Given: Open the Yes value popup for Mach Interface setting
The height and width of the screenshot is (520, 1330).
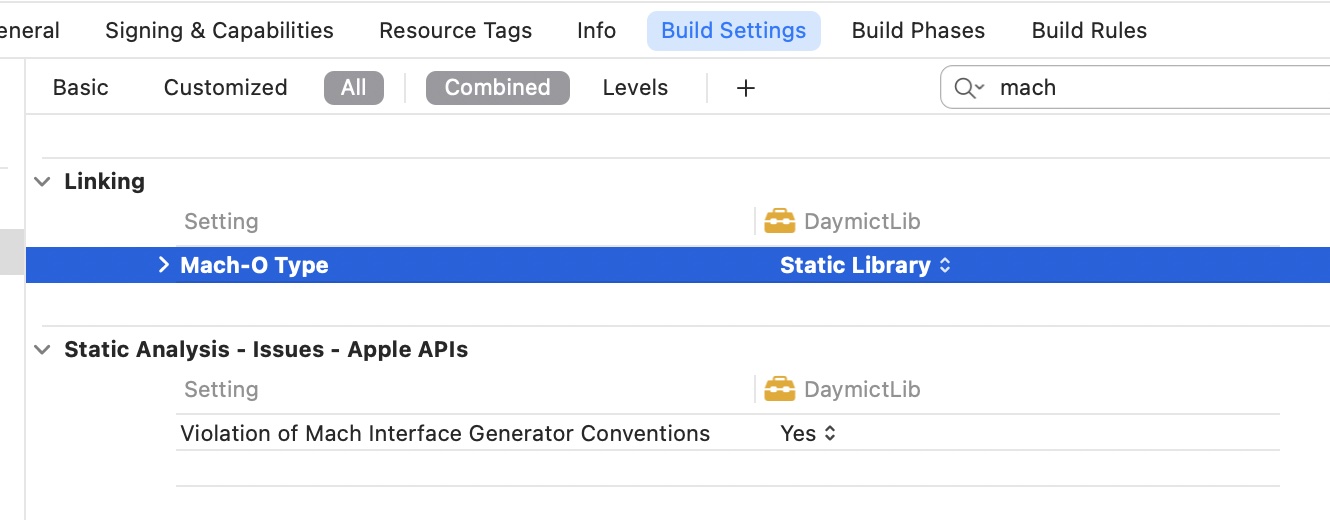Looking at the screenshot, I should point(808,433).
